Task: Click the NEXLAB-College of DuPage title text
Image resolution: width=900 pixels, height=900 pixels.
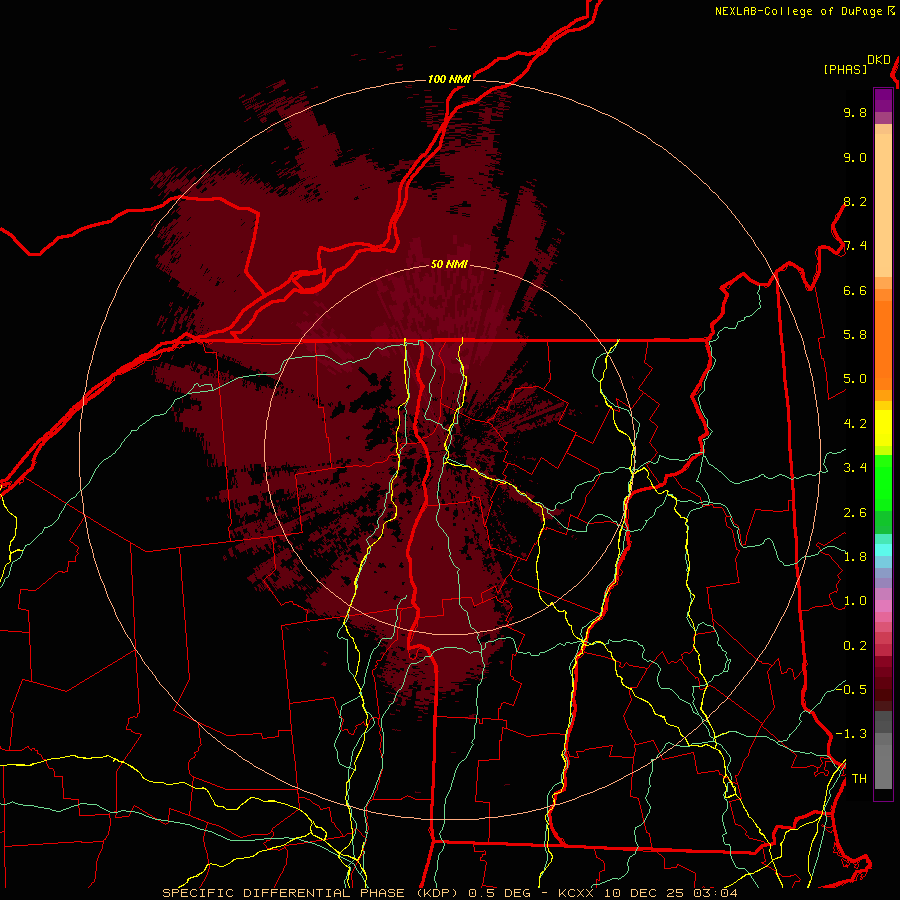Action: pos(798,11)
